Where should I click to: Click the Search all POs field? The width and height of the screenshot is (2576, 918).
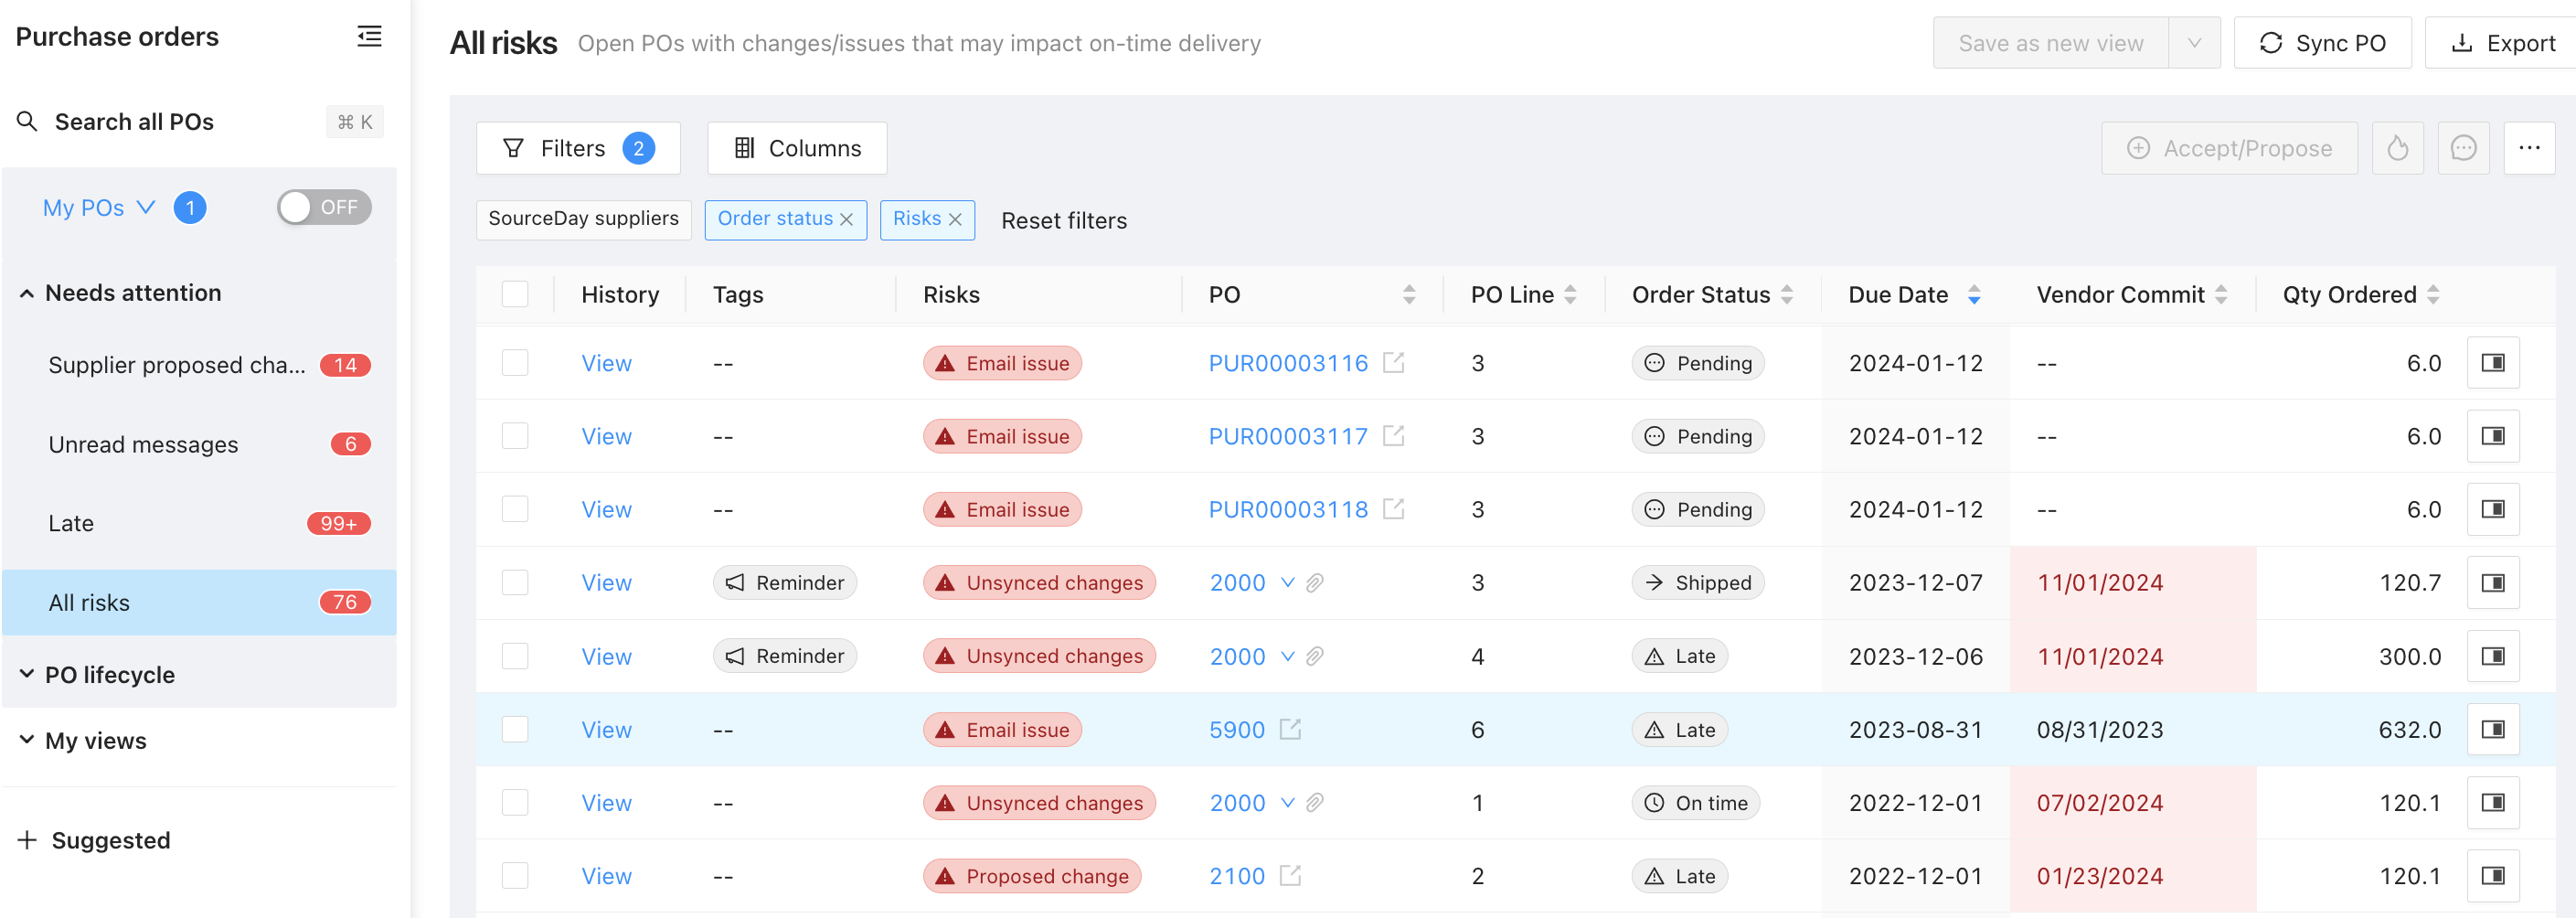pyautogui.click(x=199, y=122)
